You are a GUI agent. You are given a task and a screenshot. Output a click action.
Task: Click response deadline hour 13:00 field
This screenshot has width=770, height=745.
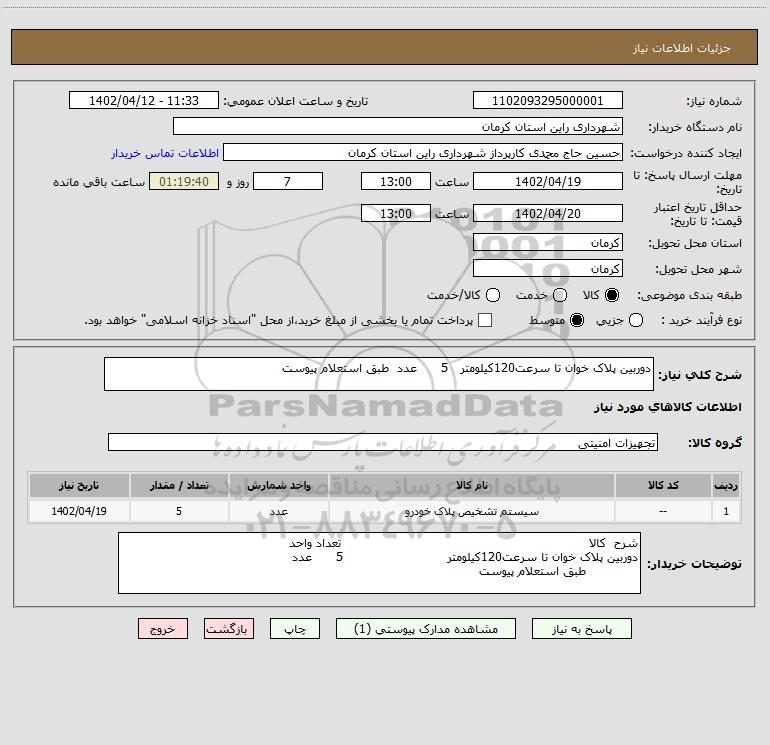click(x=396, y=181)
